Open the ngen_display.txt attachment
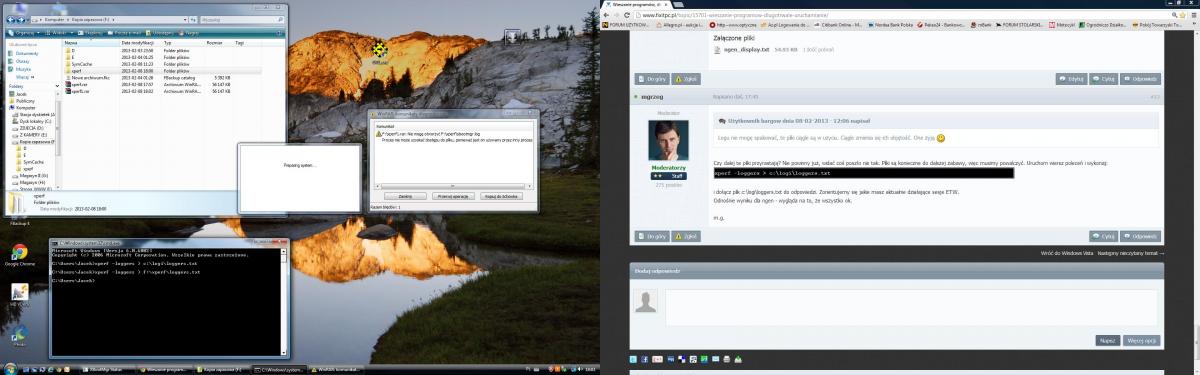 747,49
